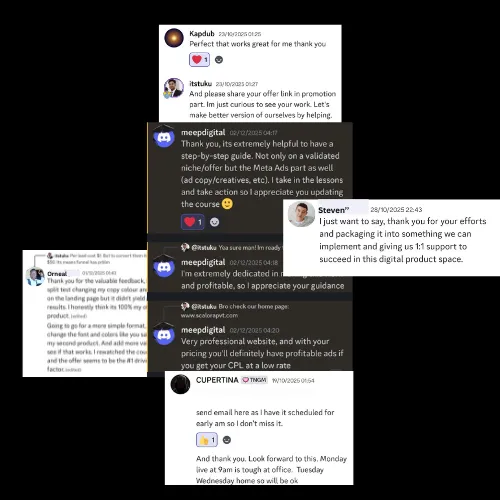Click meepdigital's Discord avatar on first message
Screen dimensions: 500x500
tap(164, 137)
